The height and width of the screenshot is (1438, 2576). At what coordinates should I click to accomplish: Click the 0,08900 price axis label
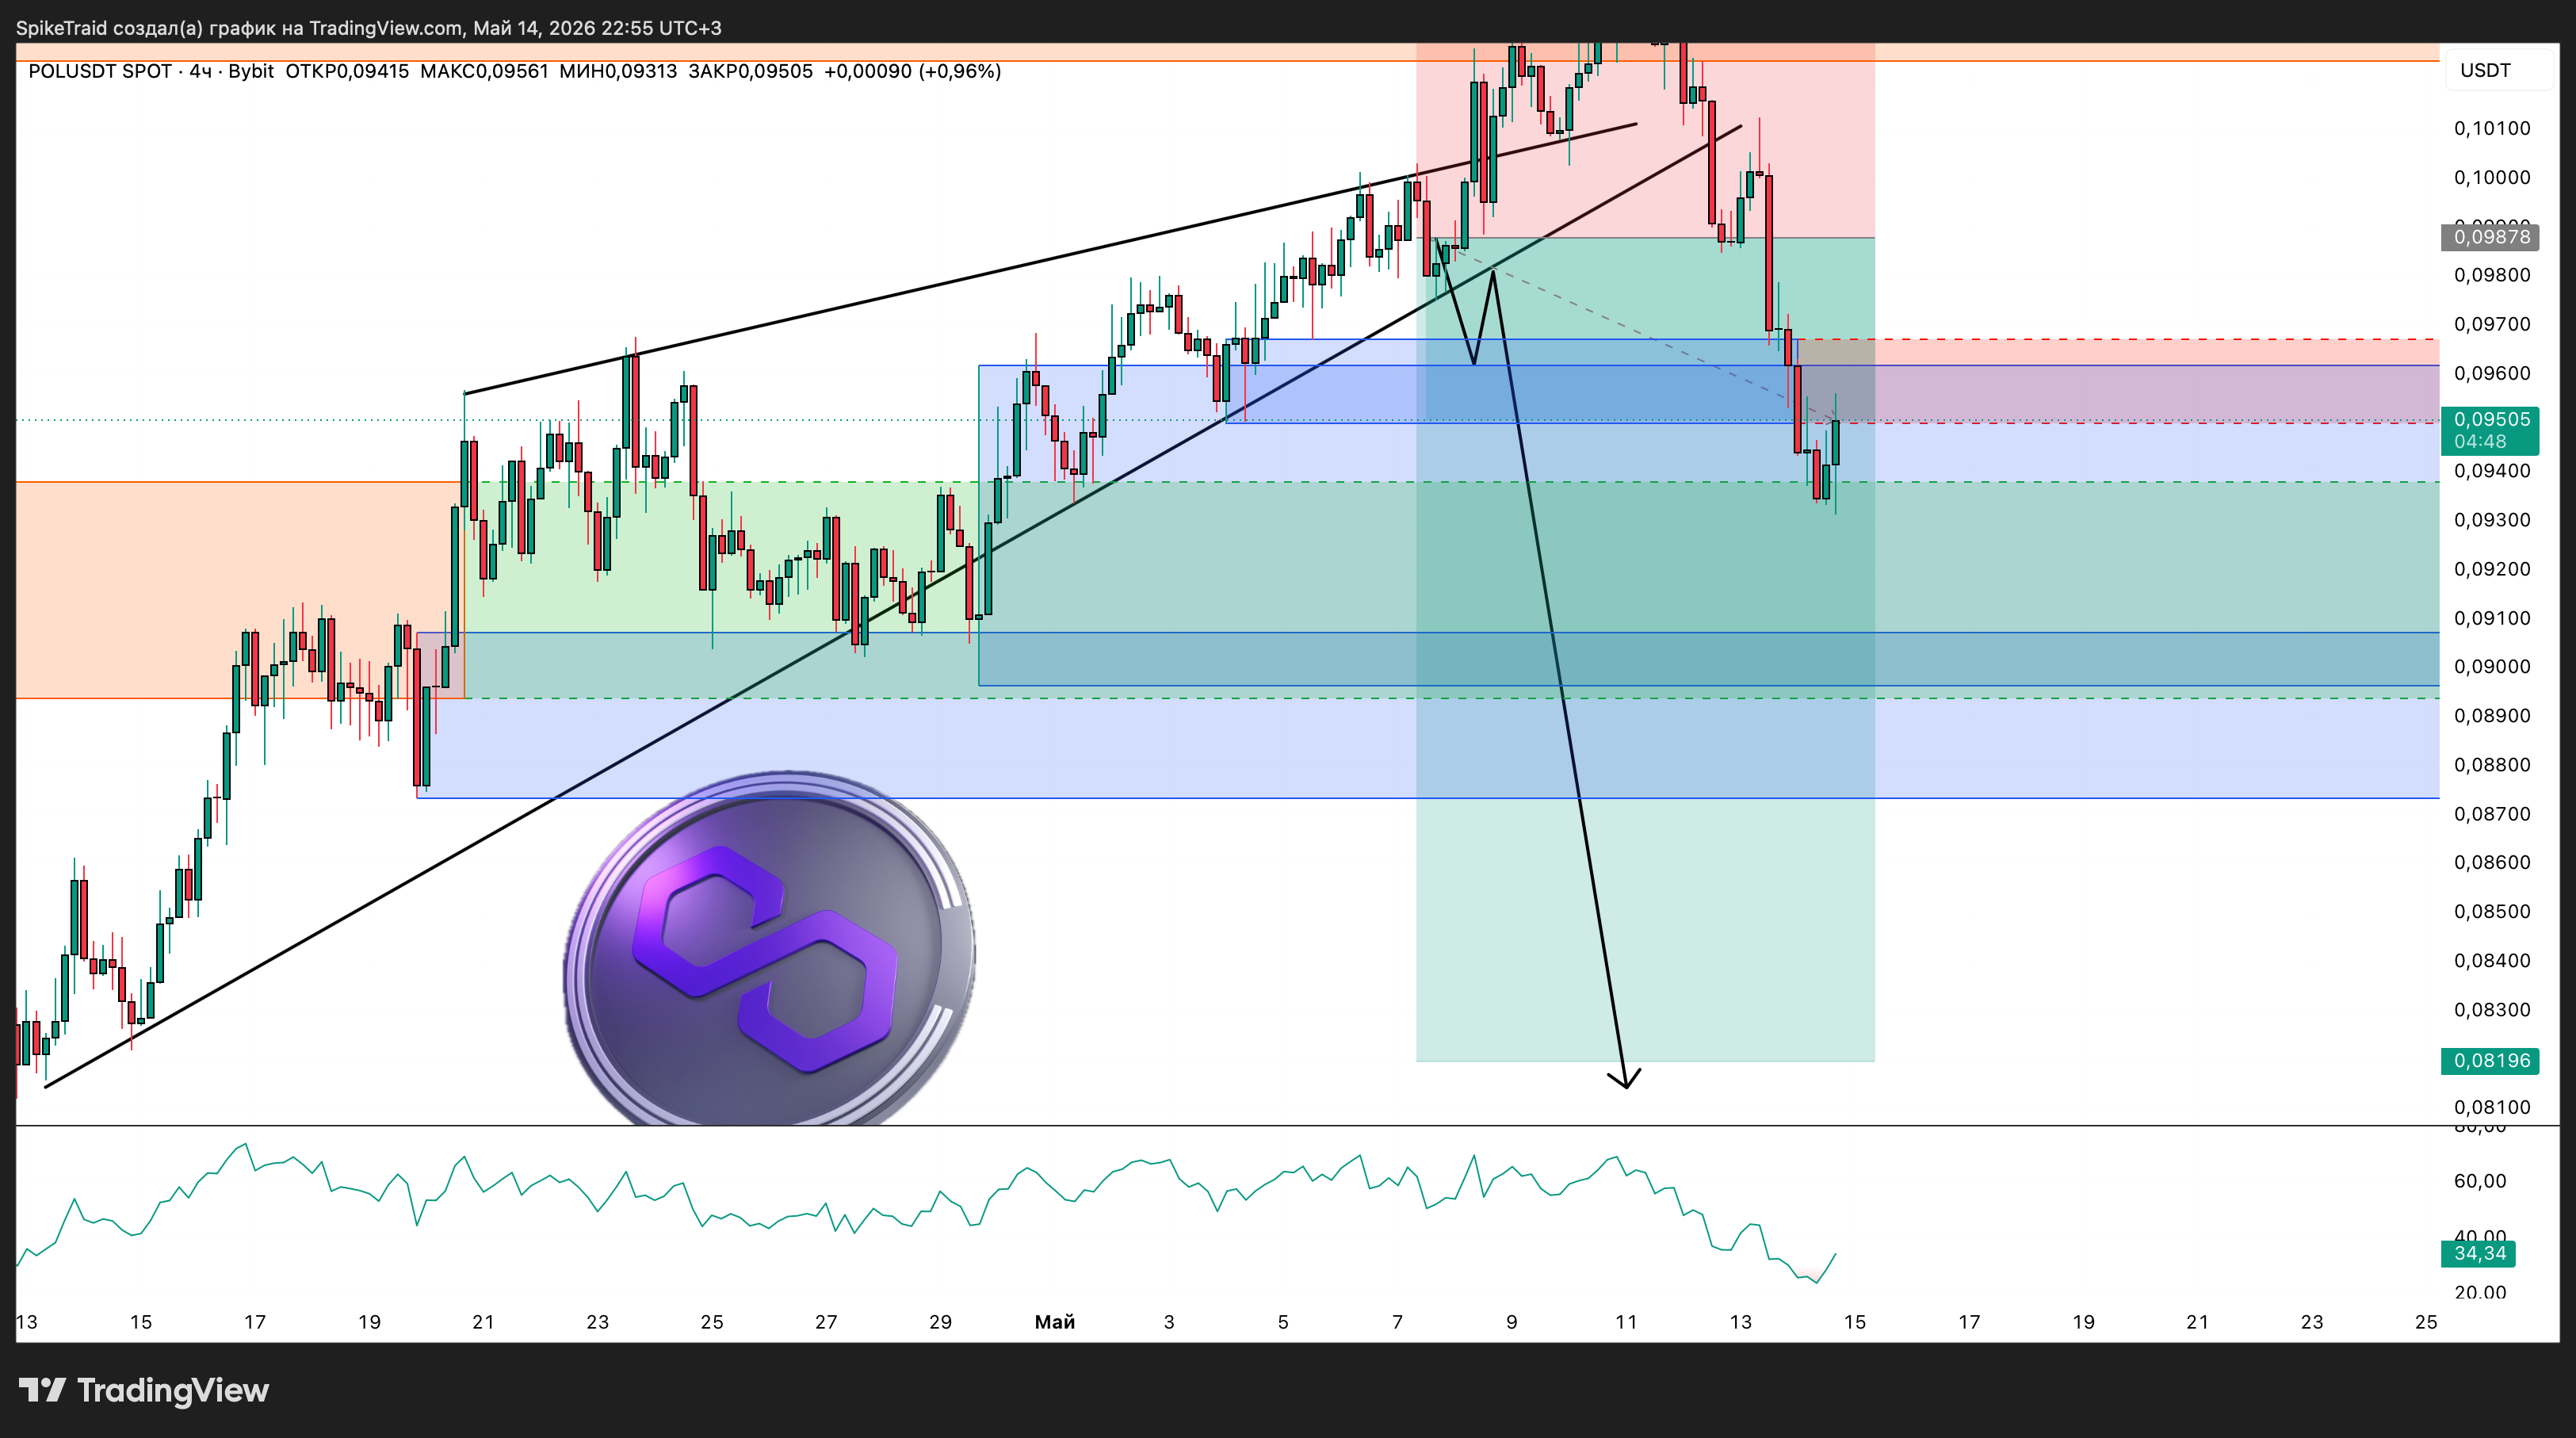[x=2492, y=716]
